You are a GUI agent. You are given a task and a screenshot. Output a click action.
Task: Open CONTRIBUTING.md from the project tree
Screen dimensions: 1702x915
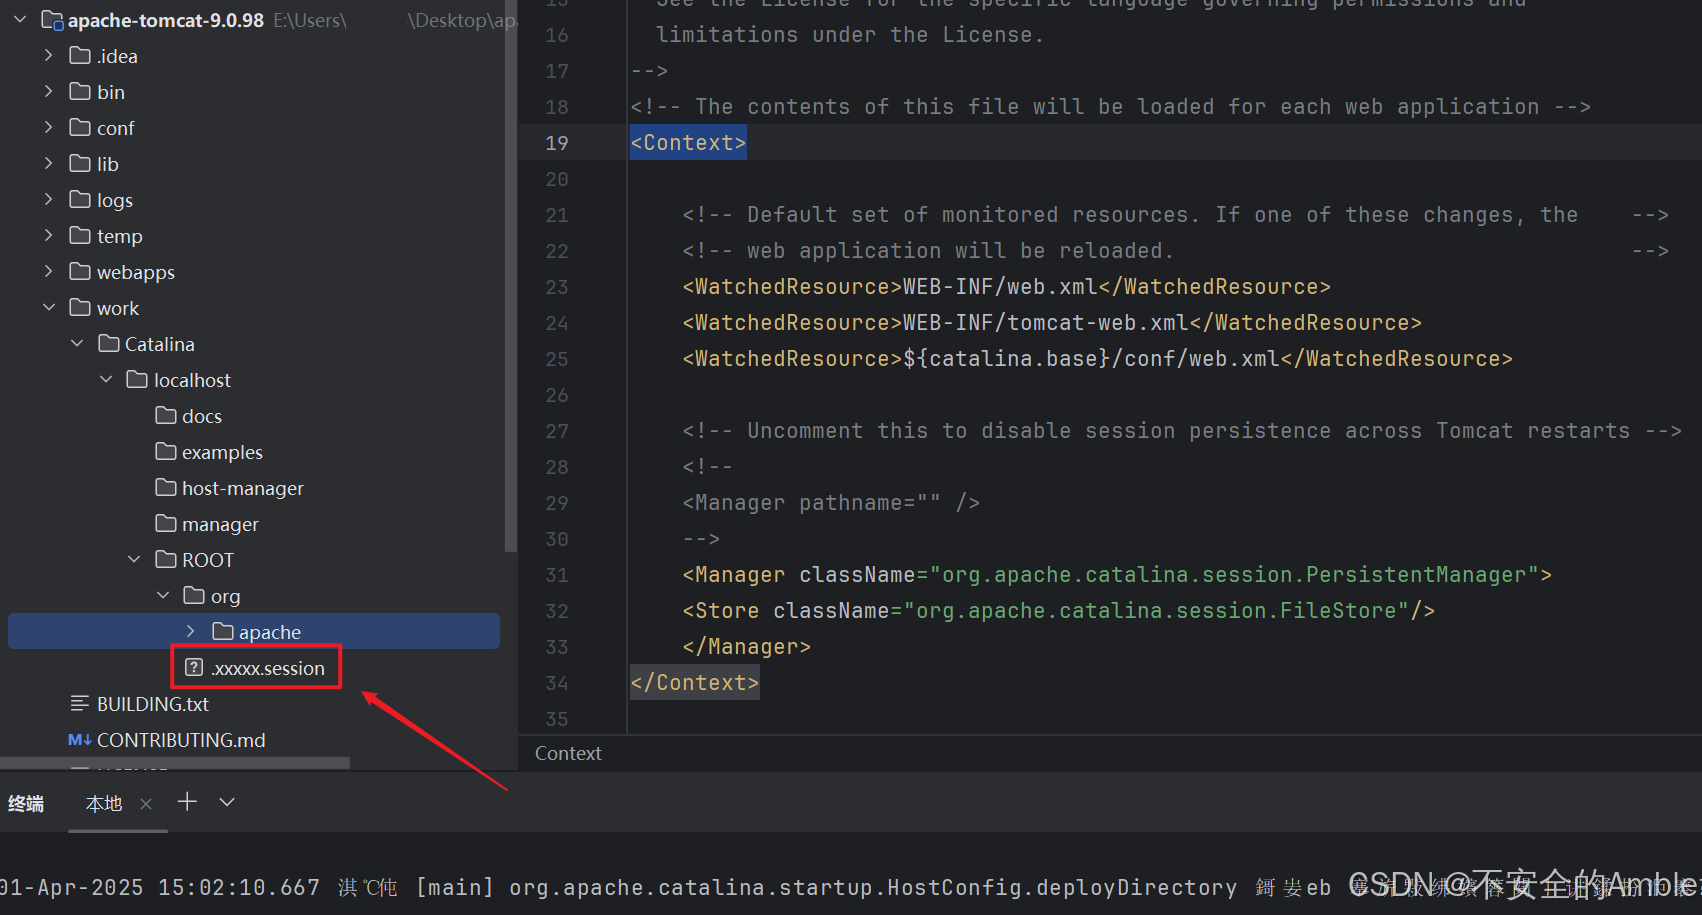point(181,740)
